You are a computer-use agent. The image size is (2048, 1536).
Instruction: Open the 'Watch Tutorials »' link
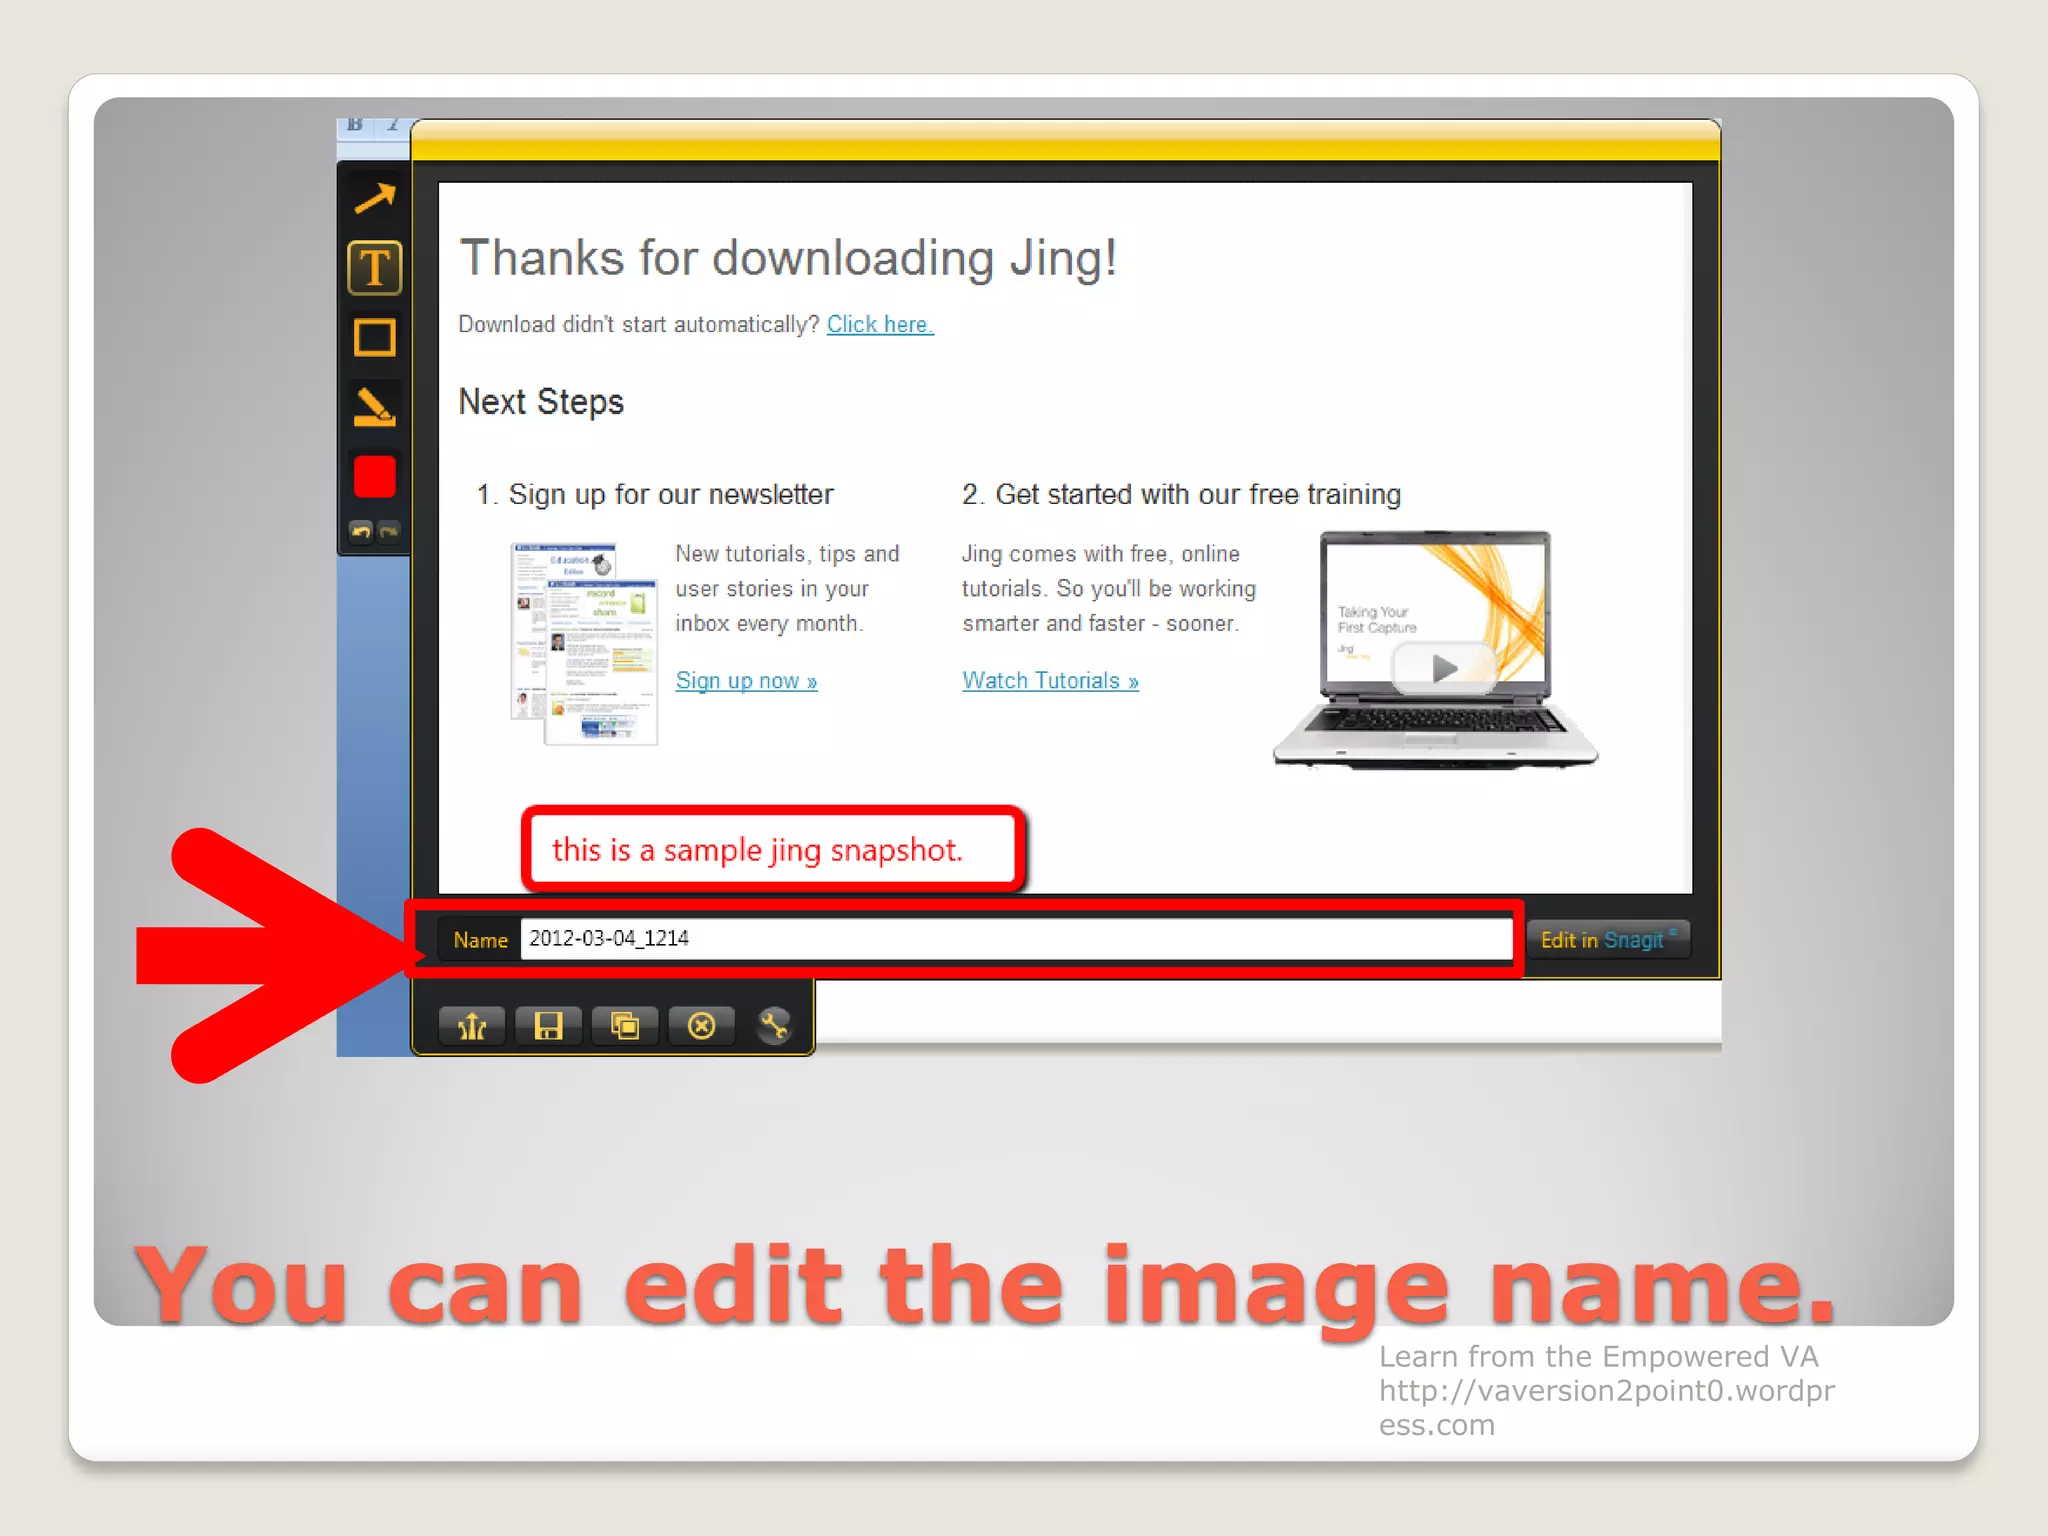point(1050,681)
